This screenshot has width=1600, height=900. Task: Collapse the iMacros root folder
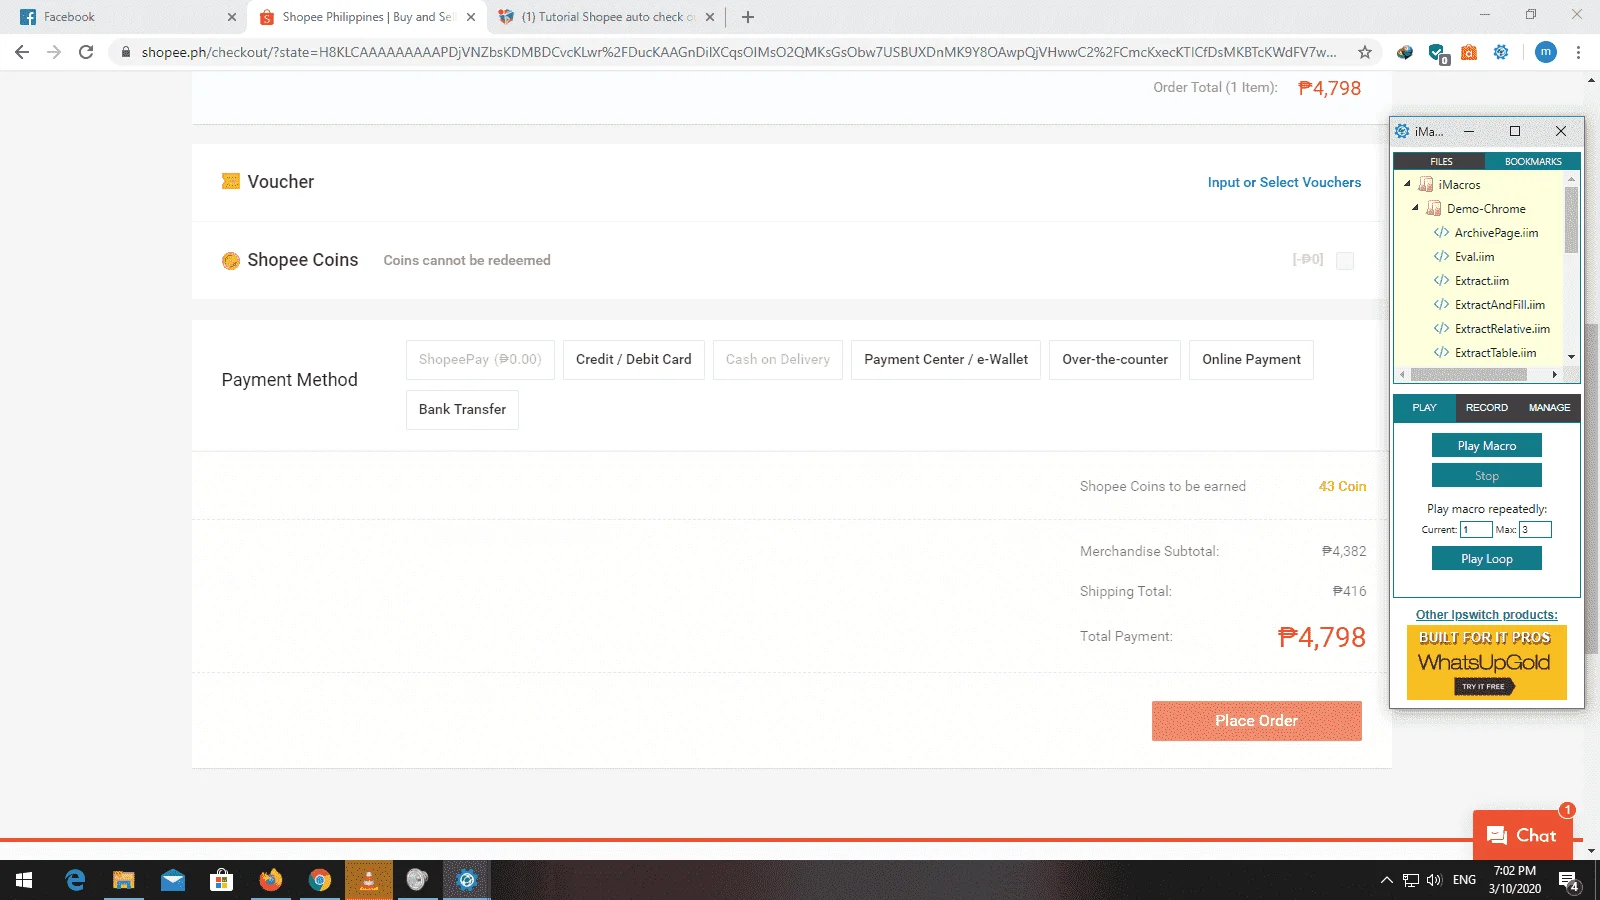pyautogui.click(x=1408, y=184)
